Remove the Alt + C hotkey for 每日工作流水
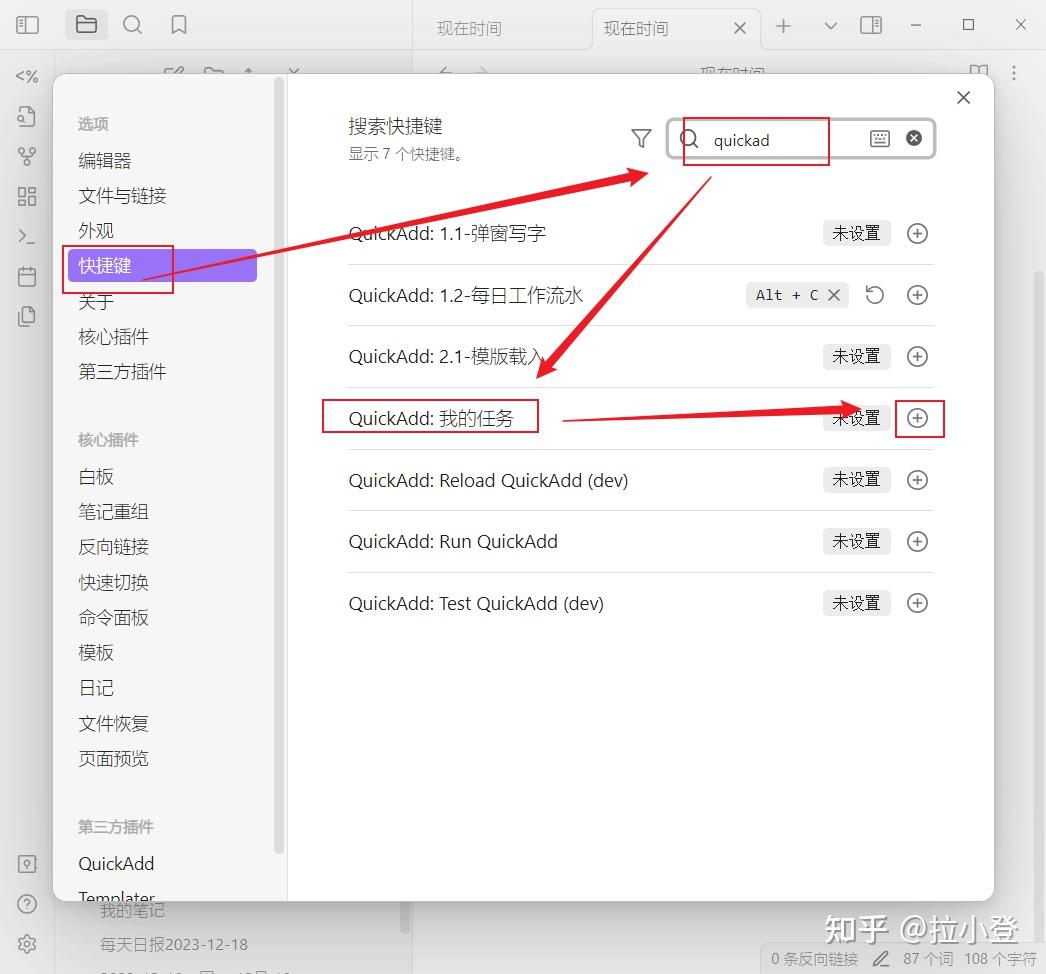1046x974 pixels. coord(834,294)
